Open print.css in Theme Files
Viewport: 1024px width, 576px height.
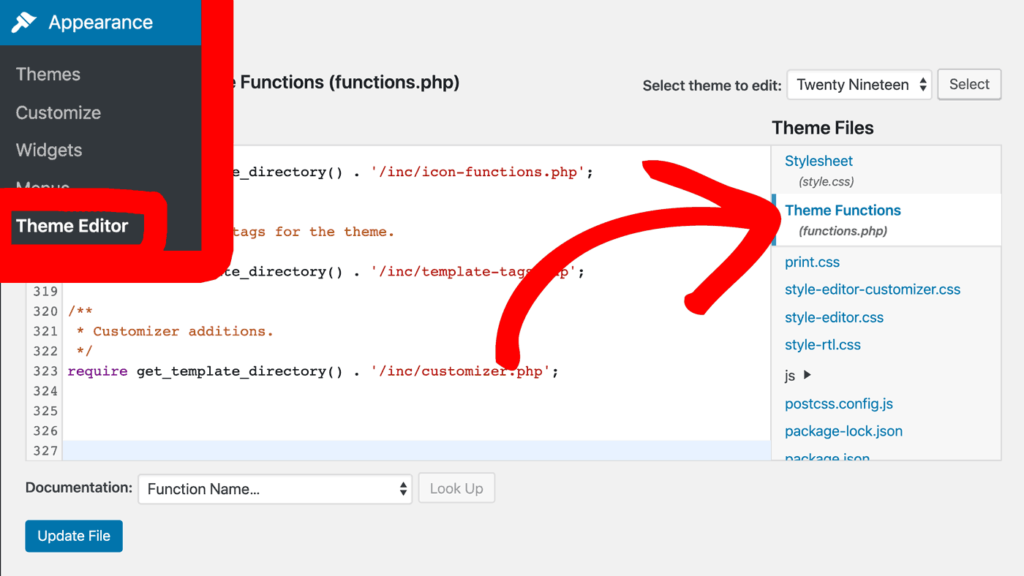tap(812, 262)
